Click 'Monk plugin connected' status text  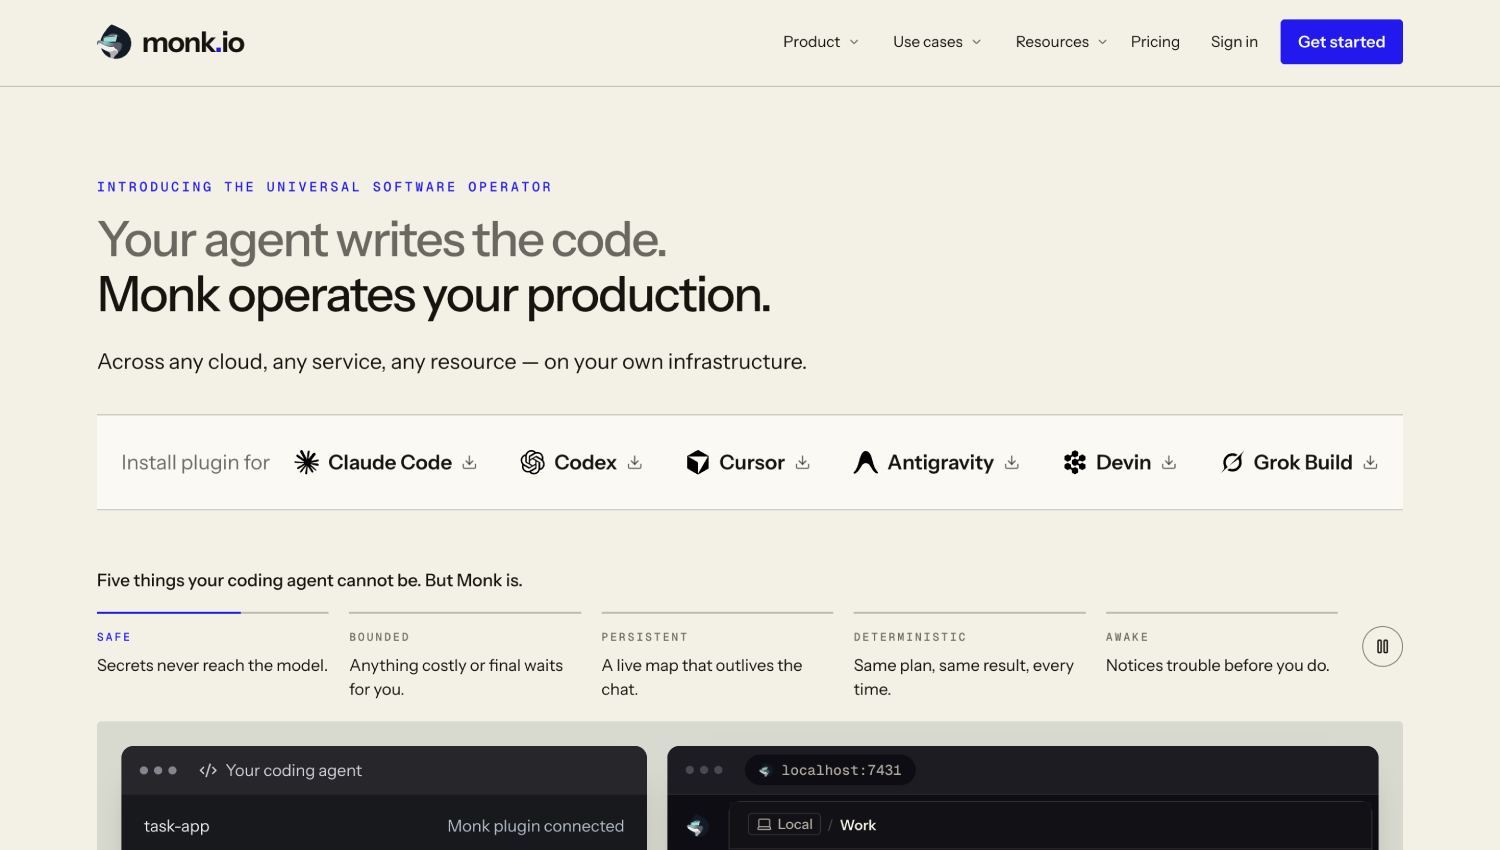pos(536,826)
